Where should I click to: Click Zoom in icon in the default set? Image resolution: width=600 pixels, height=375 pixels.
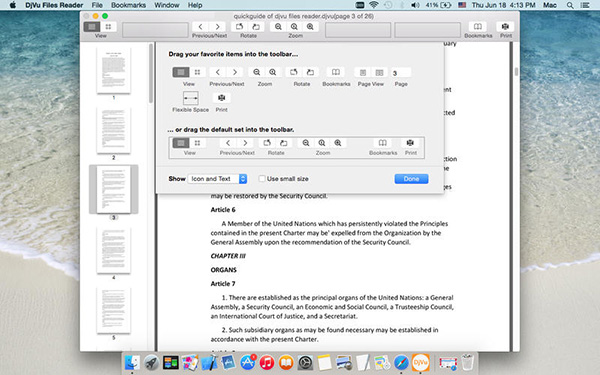coord(338,143)
